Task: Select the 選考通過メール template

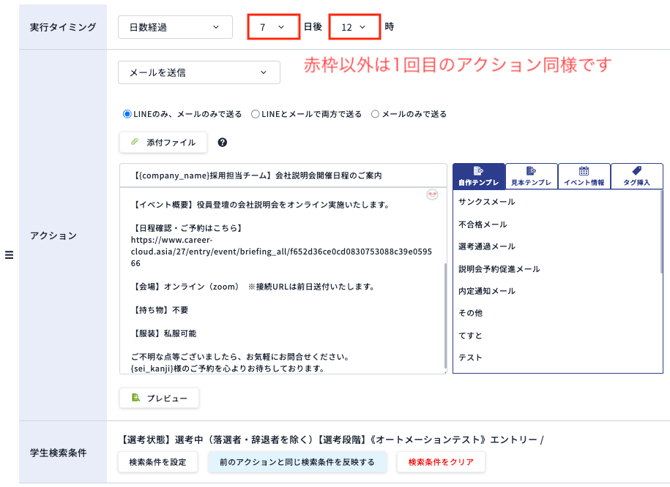Action: 487,246
